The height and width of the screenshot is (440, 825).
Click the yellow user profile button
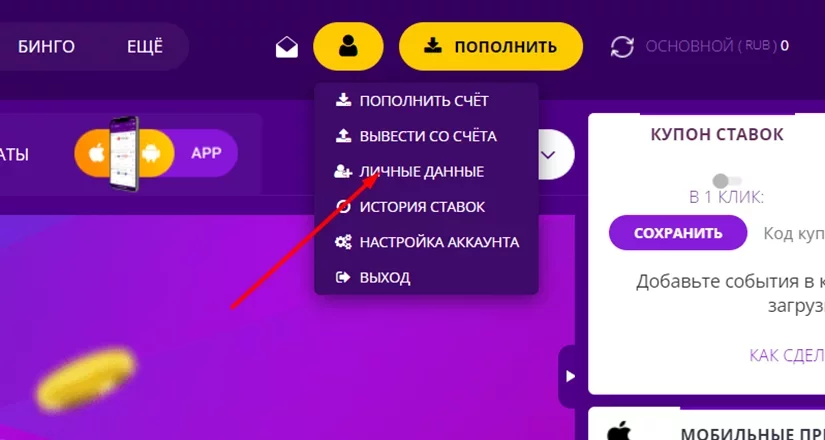[x=348, y=46]
